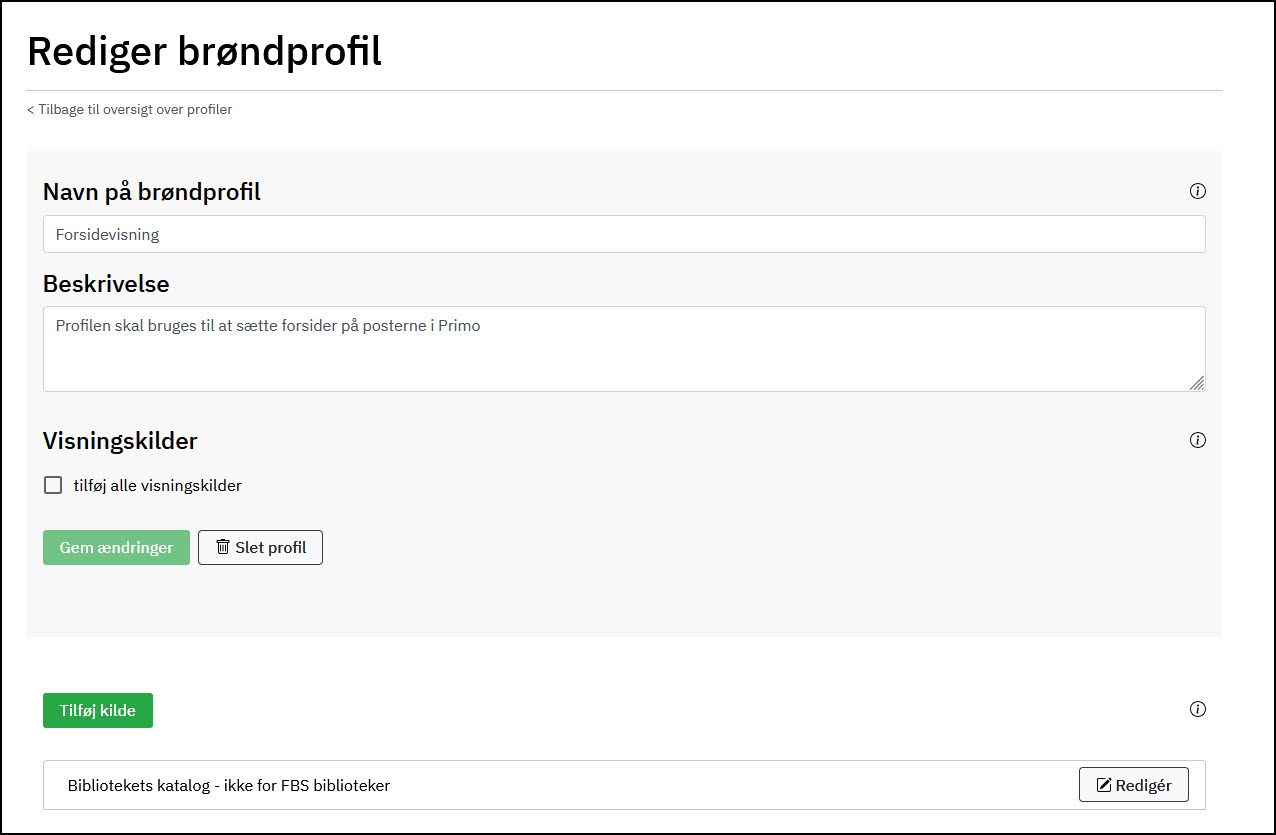The height and width of the screenshot is (835, 1276).
Task: Click info icon right of Tilføj kilde
Action: click(x=1198, y=709)
